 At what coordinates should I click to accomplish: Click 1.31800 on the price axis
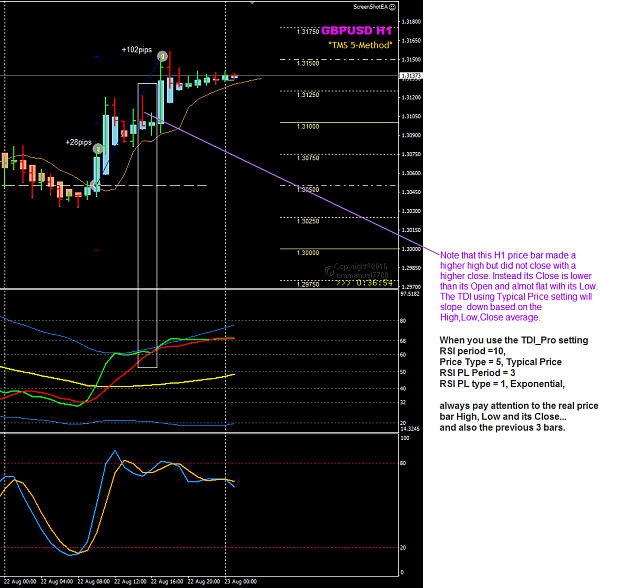[411, 22]
